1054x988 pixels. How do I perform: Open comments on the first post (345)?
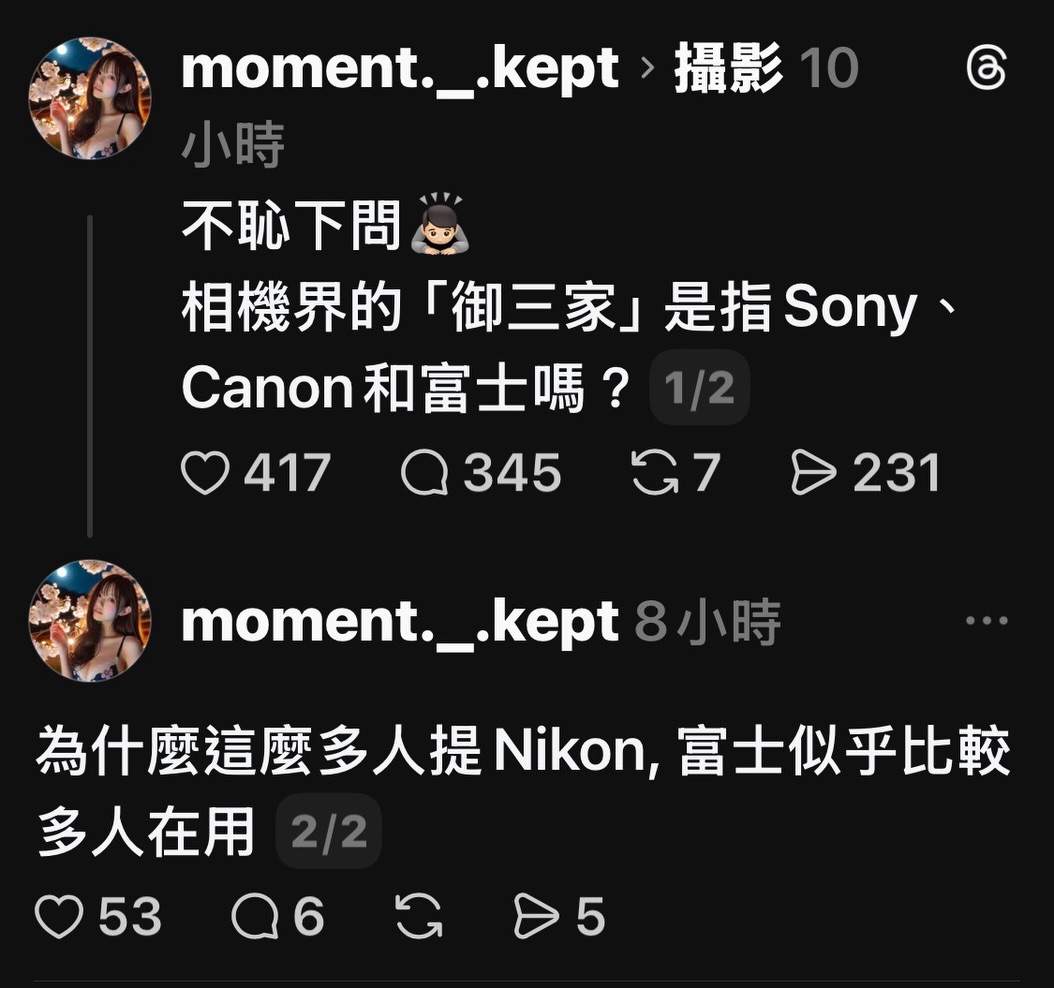[425, 473]
